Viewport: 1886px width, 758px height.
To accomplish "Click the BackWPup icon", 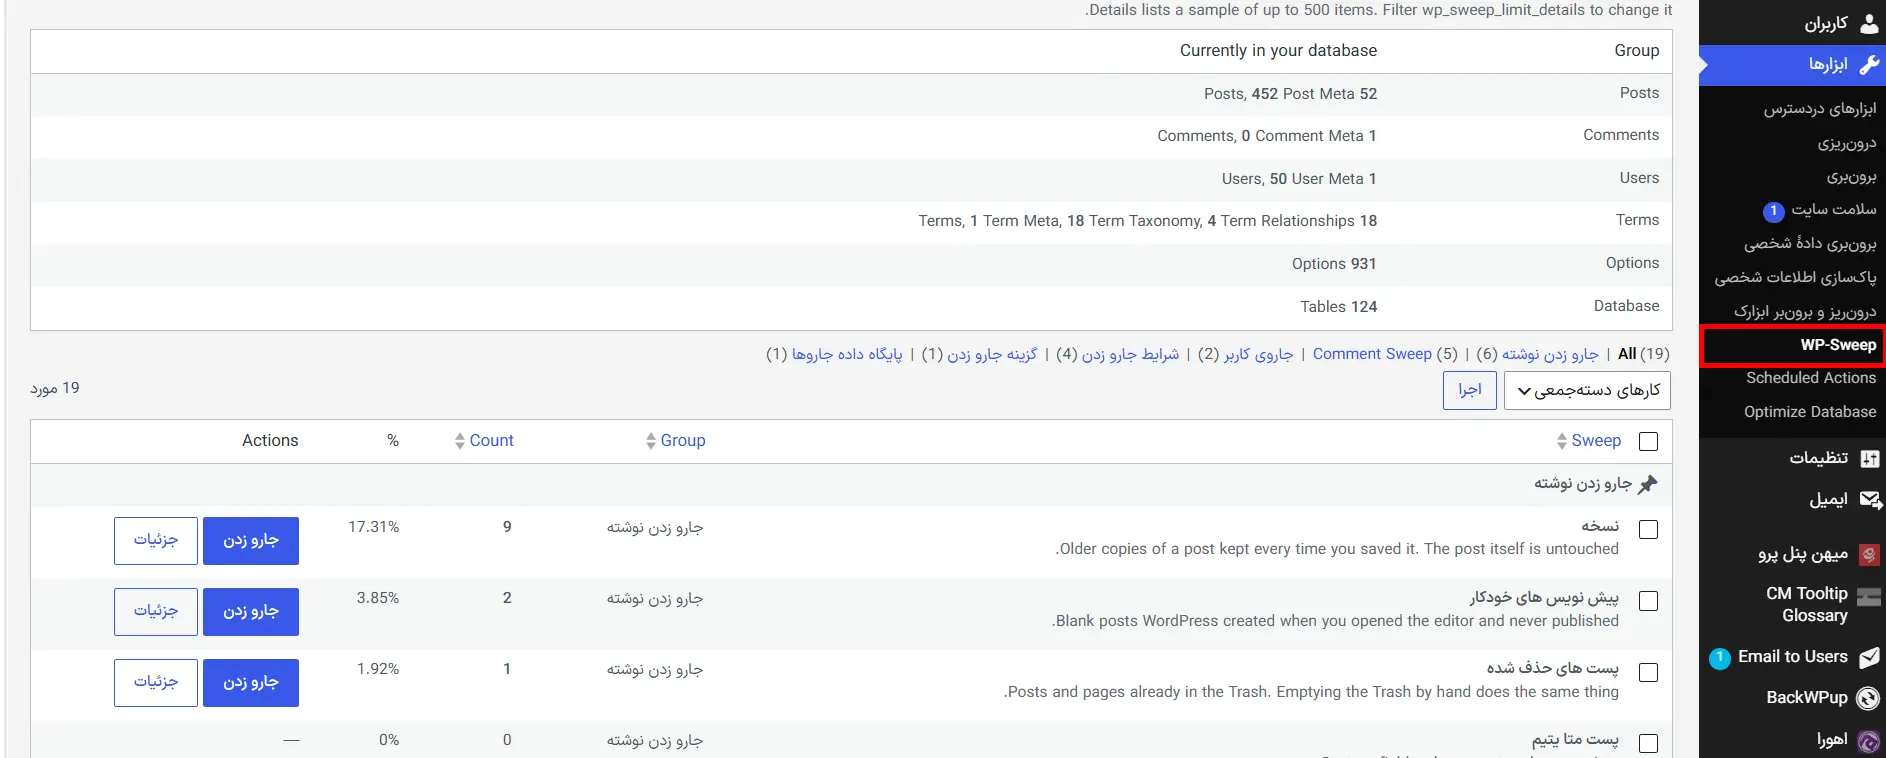I will [1868, 698].
